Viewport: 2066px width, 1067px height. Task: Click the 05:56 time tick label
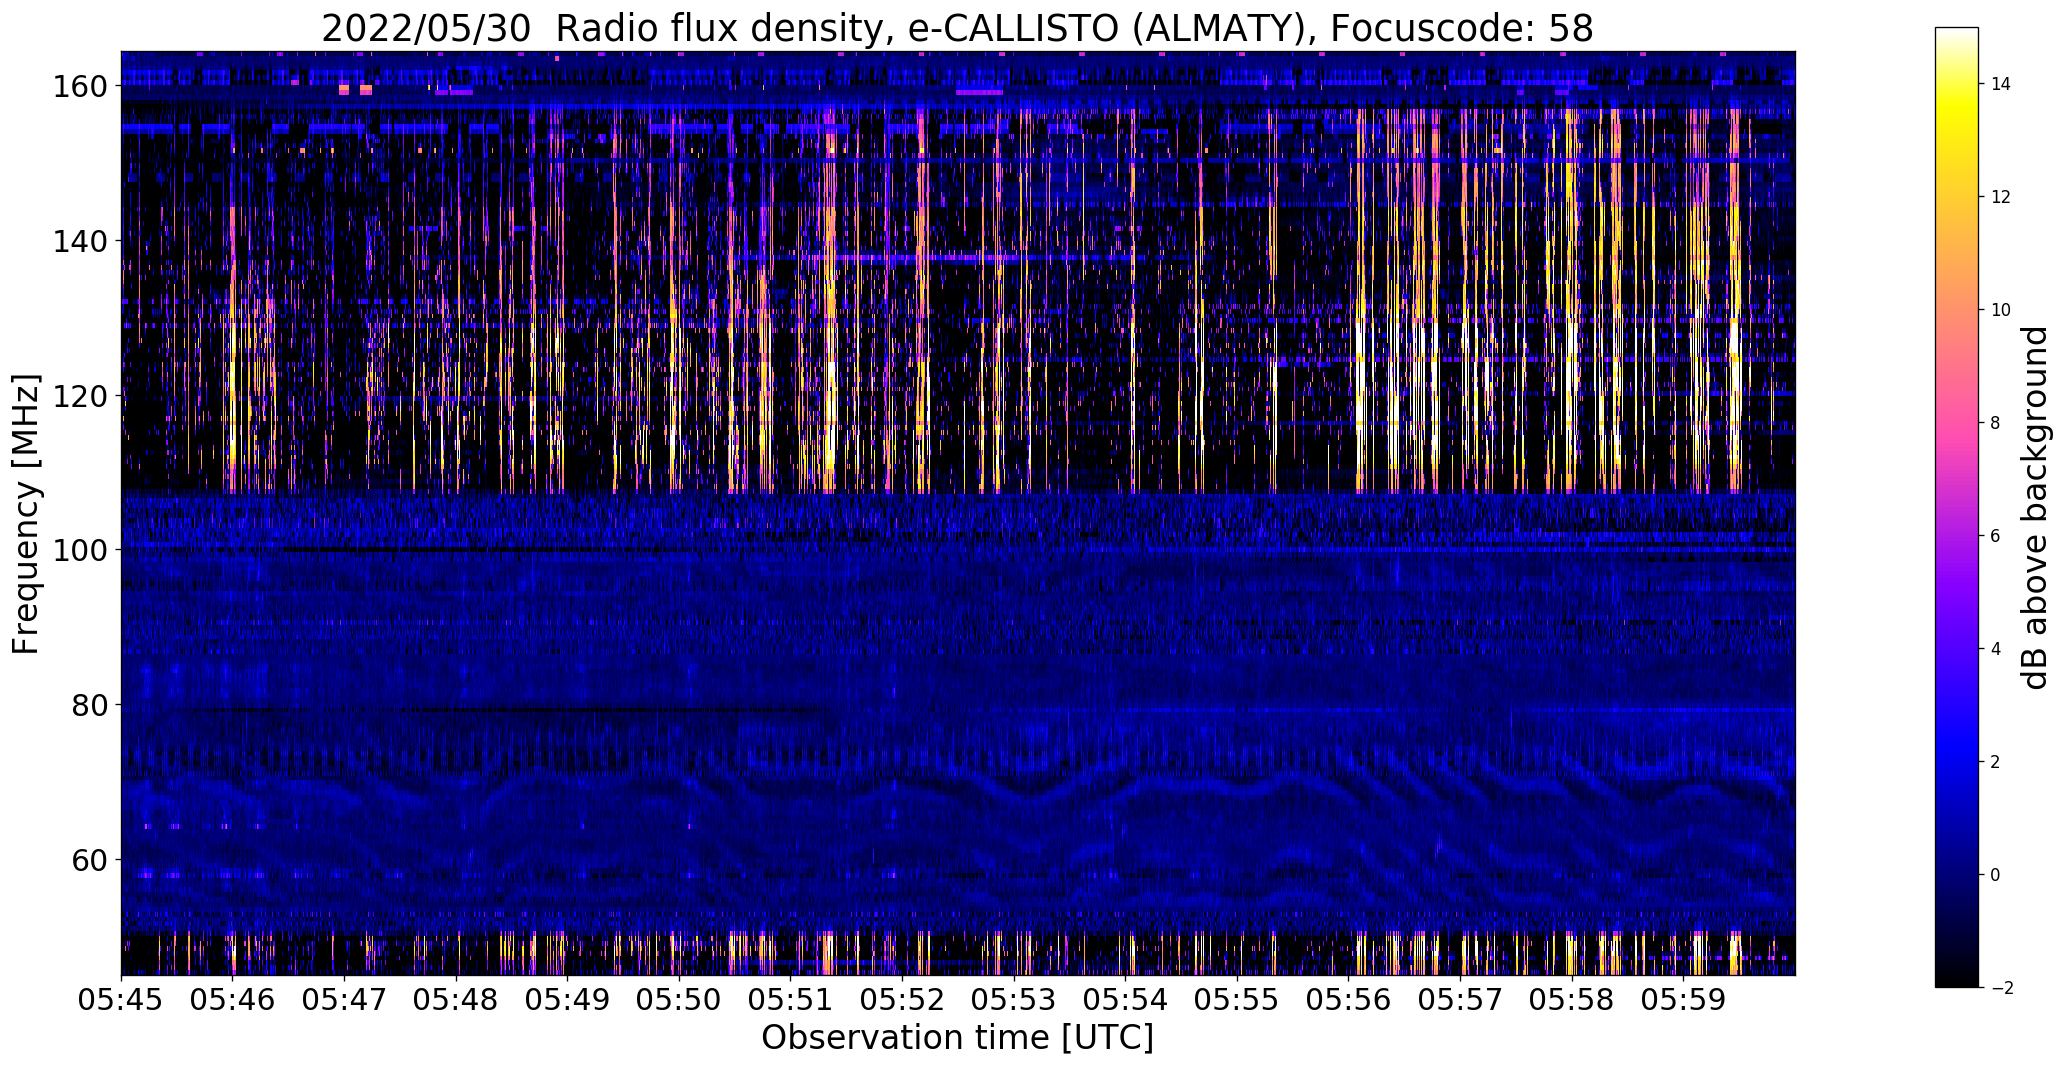click(x=1349, y=999)
